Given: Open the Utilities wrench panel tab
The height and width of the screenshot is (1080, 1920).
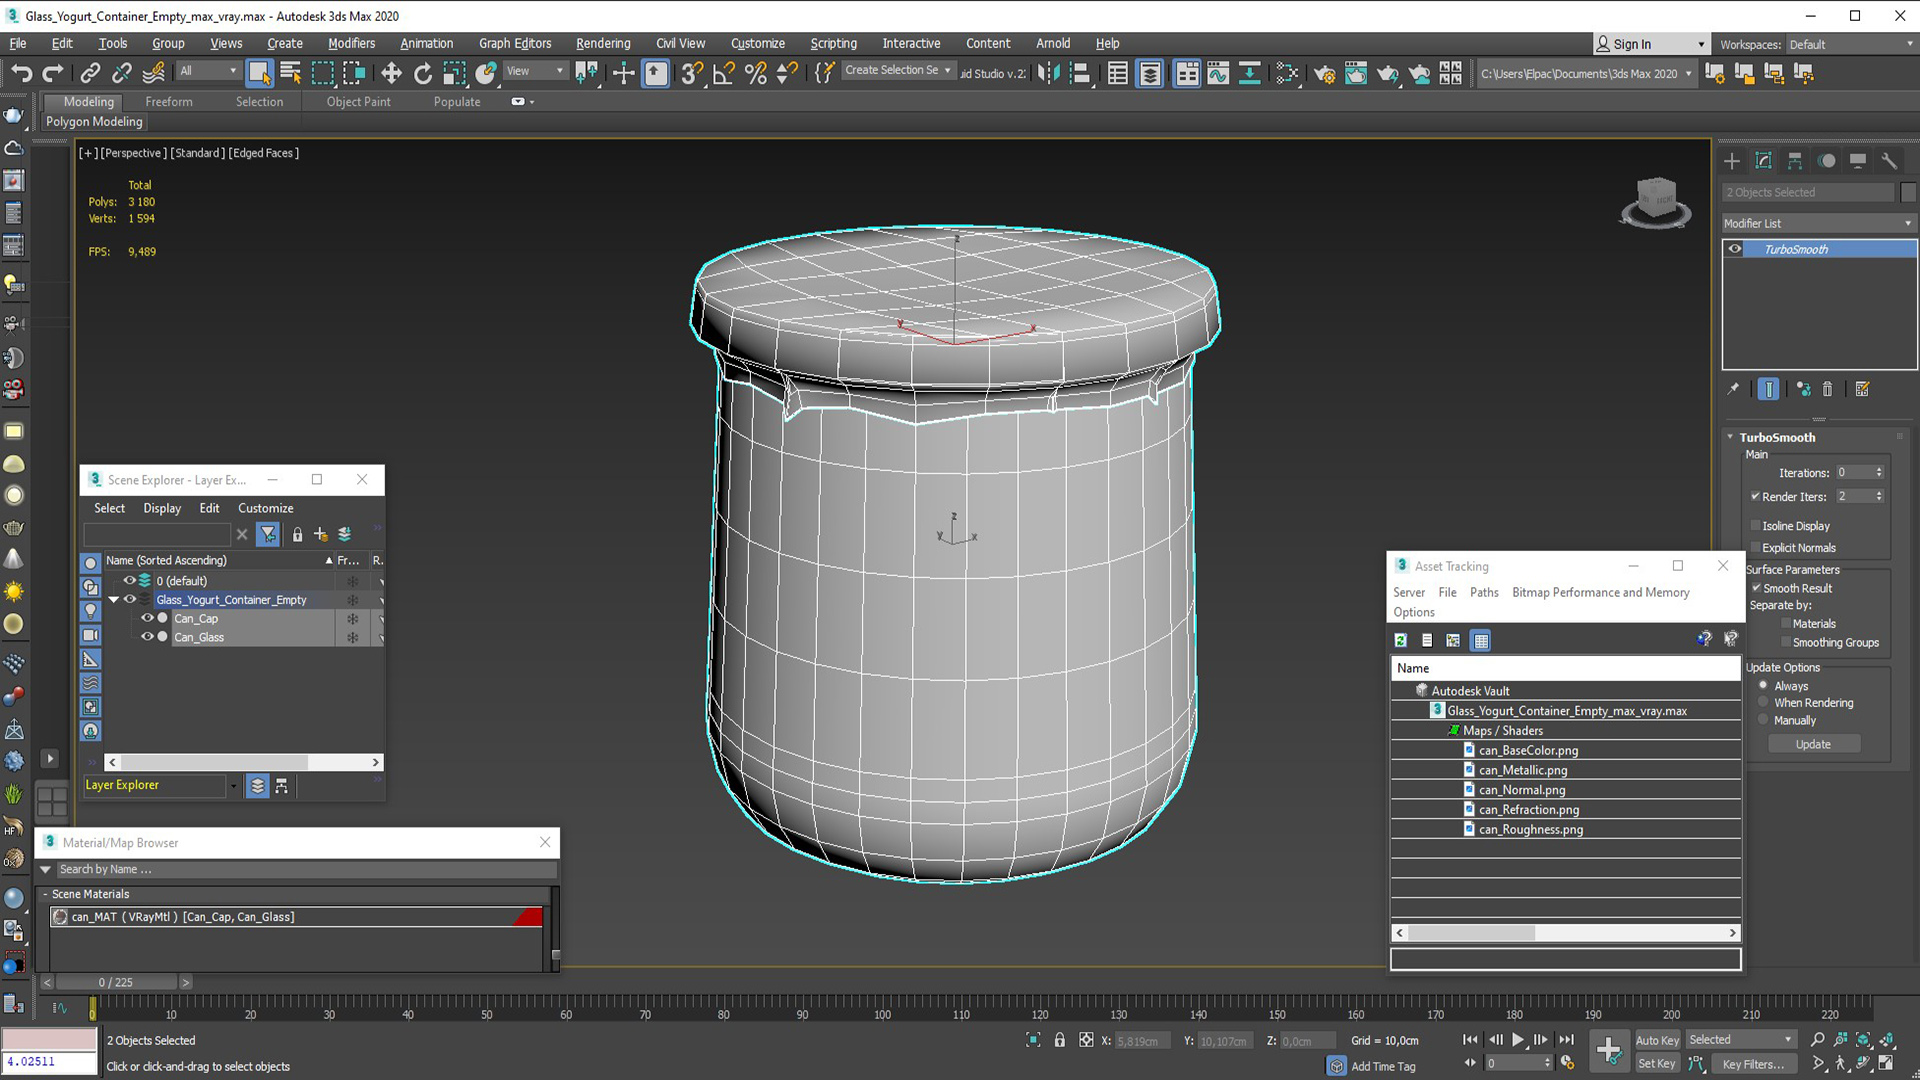Looking at the screenshot, I should click(x=1889, y=161).
